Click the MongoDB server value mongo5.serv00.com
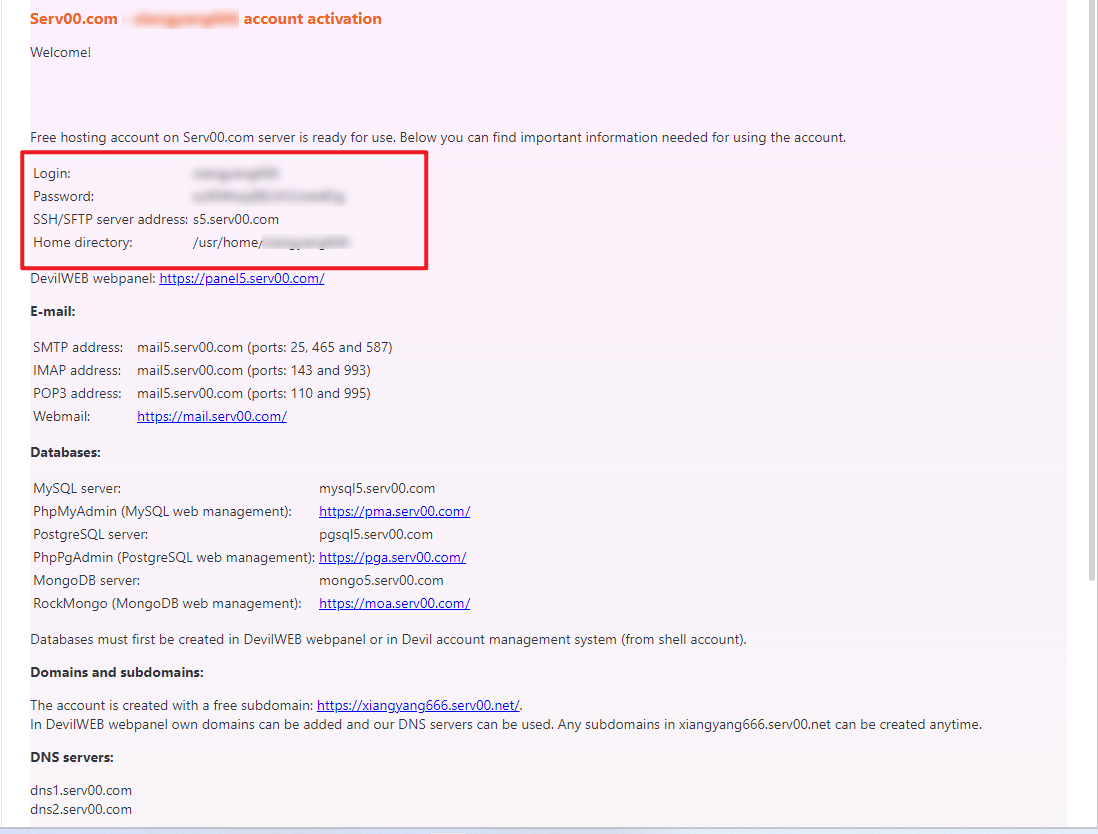1098x834 pixels. [x=381, y=581]
